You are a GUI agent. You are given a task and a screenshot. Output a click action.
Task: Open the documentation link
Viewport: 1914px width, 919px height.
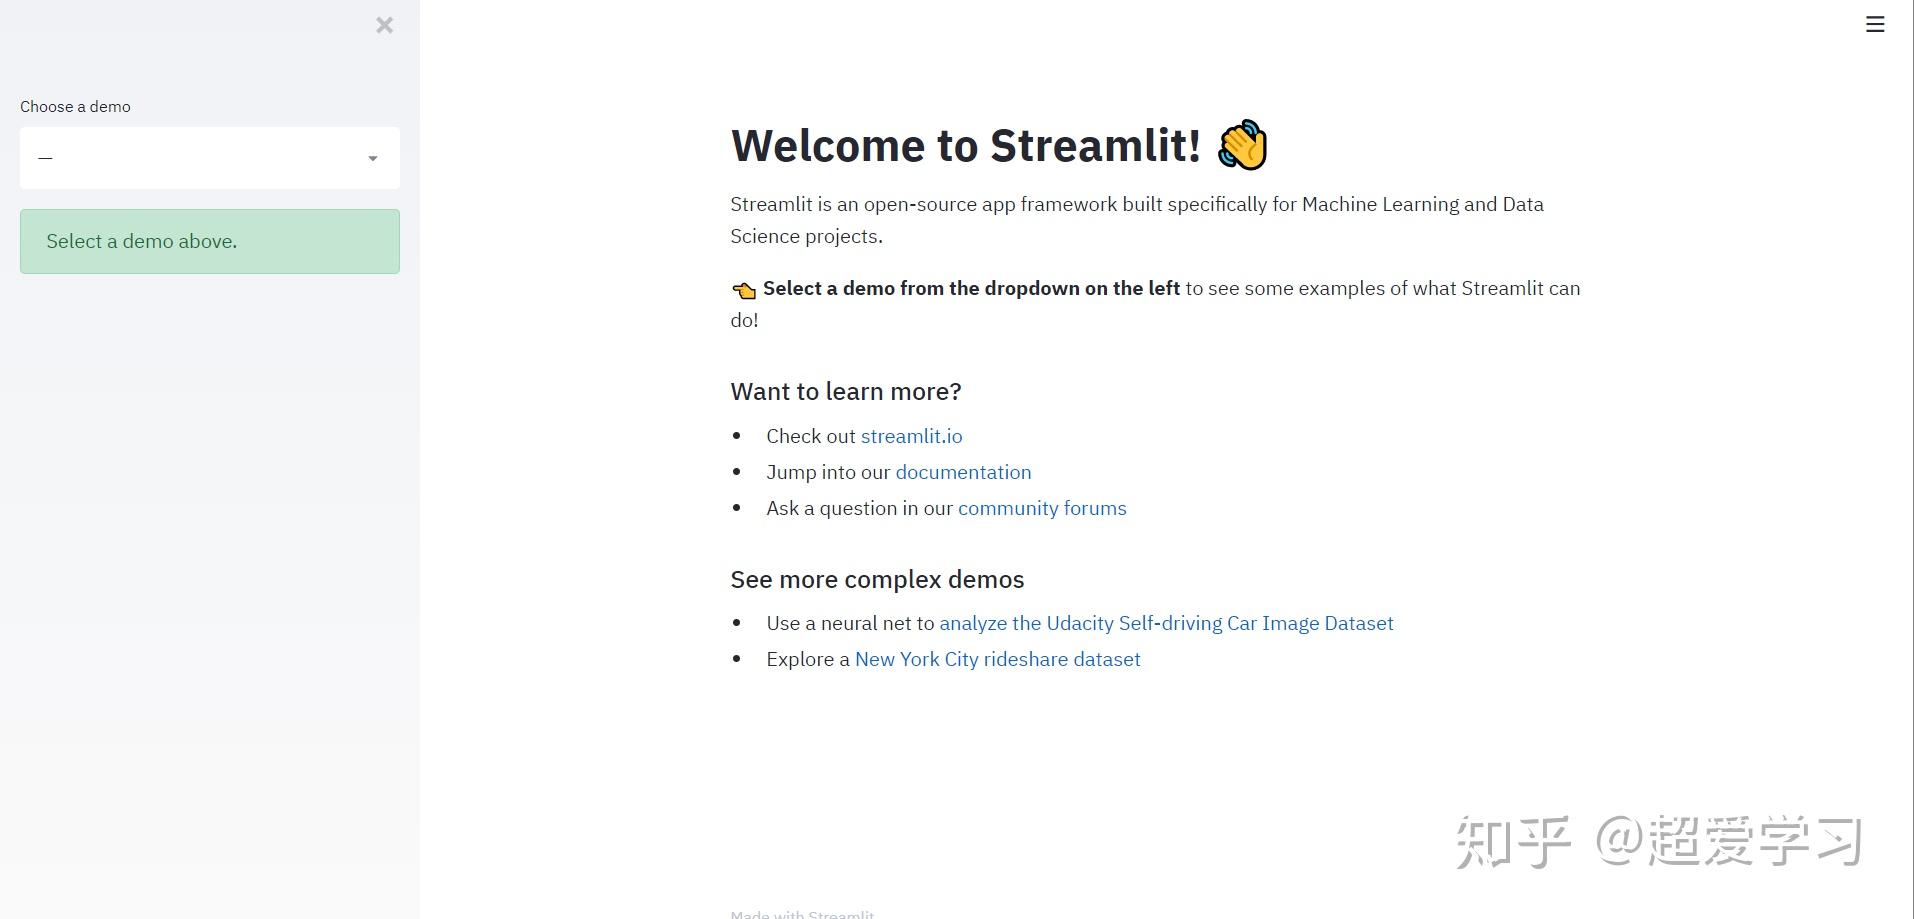963,472
